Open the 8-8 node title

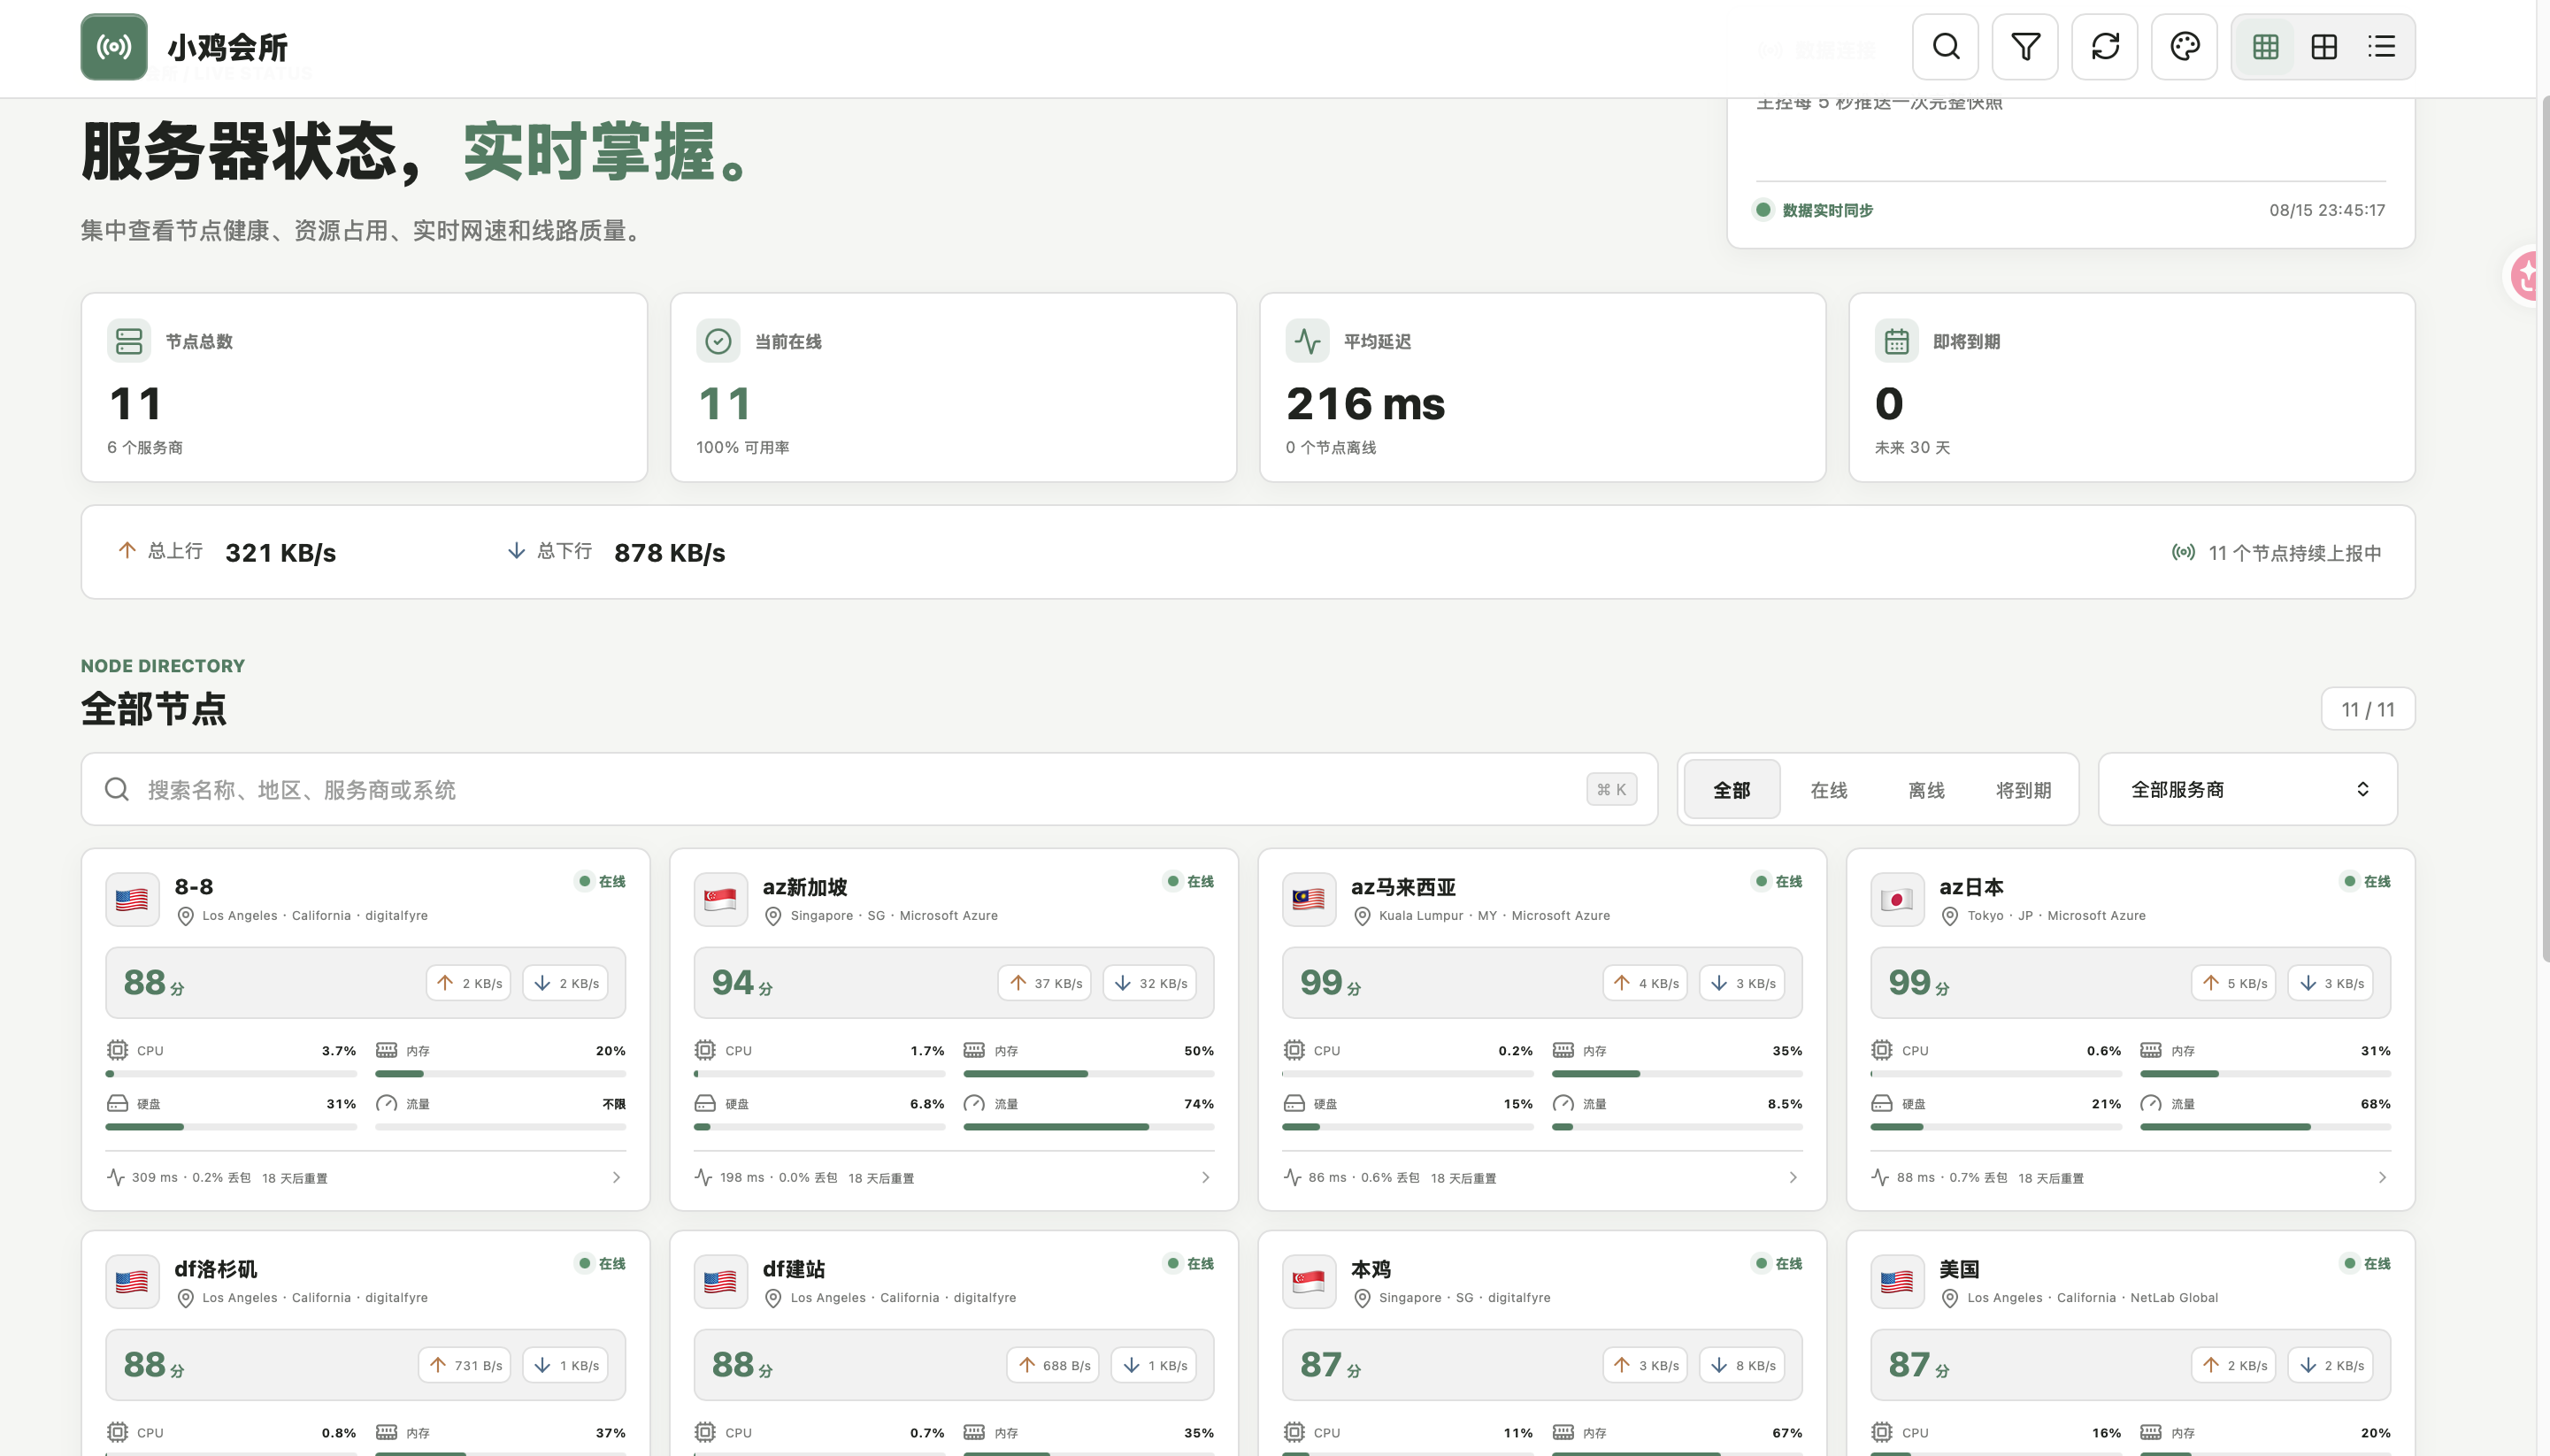pyautogui.click(x=194, y=887)
